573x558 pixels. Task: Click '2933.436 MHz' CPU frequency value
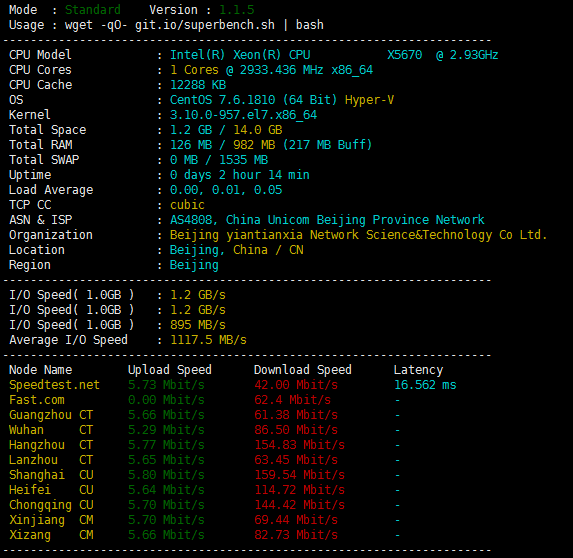point(281,70)
